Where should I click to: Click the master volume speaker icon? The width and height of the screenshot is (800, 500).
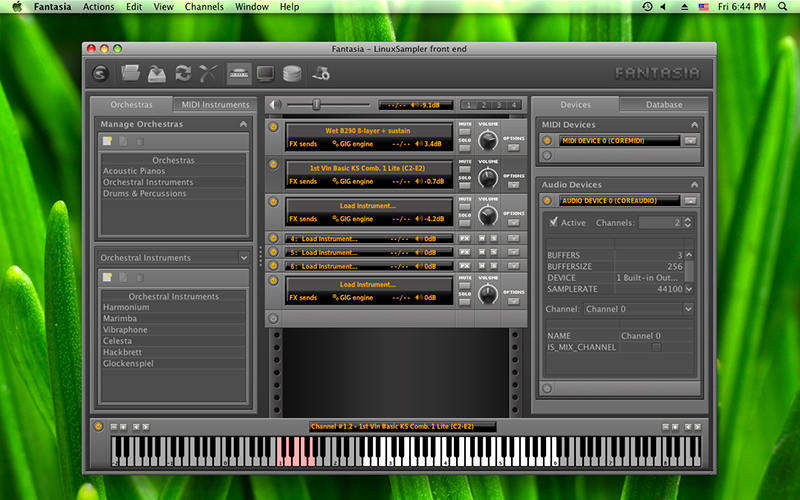(x=275, y=105)
